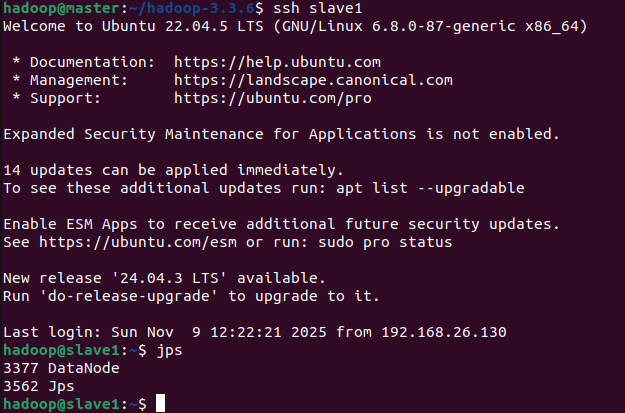Viewport: 625px width, 413px height.
Task: Click the '3562 Jps' output line
Action: 39,385
